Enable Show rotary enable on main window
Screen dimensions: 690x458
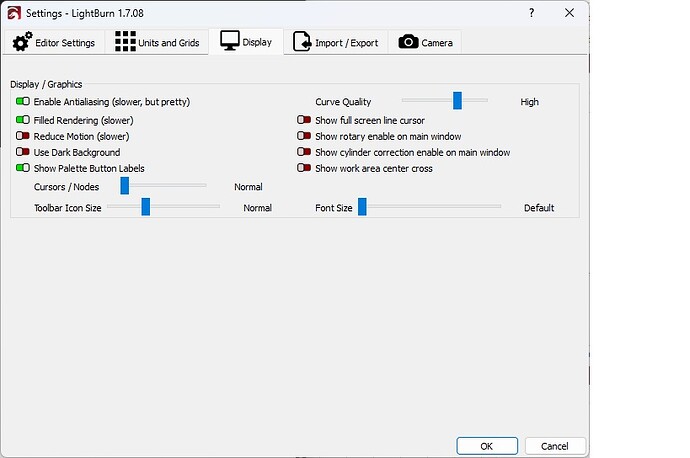click(304, 136)
